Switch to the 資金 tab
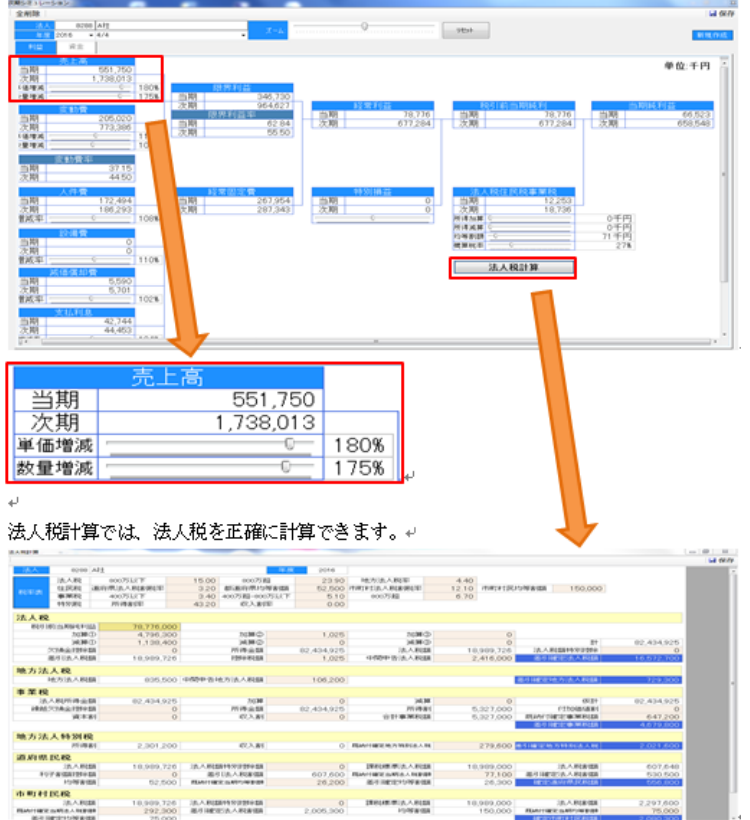The width and height of the screenshot is (750, 820). click(x=75, y=47)
